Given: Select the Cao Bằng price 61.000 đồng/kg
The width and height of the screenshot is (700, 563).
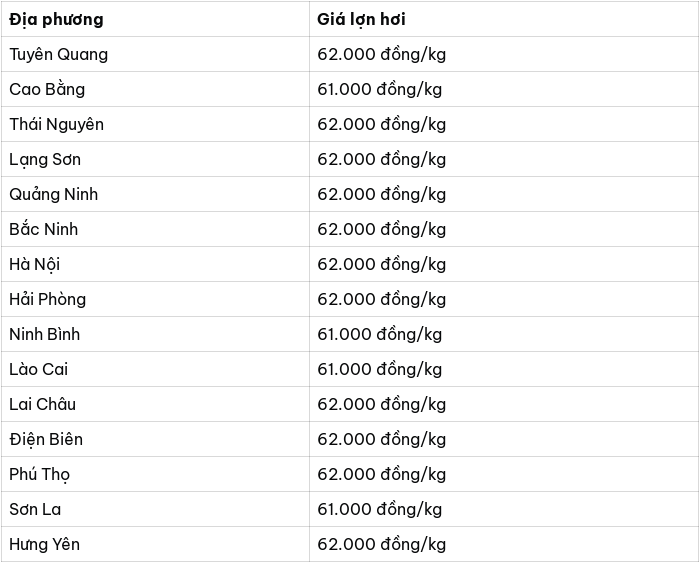Looking at the screenshot, I should (x=379, y=89).
